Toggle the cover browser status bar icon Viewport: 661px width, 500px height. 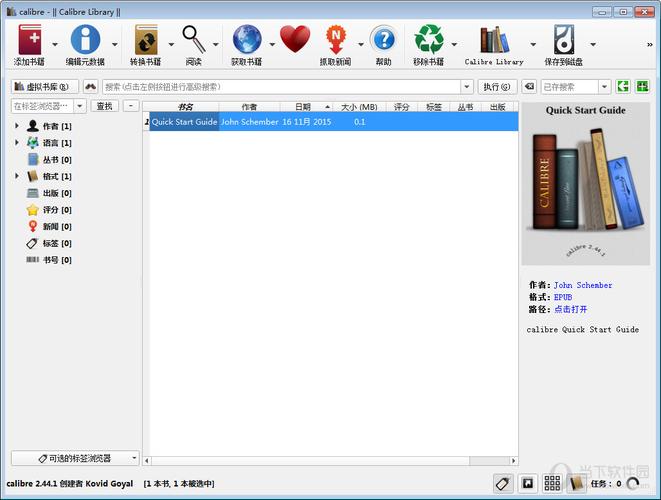point(527,483)
